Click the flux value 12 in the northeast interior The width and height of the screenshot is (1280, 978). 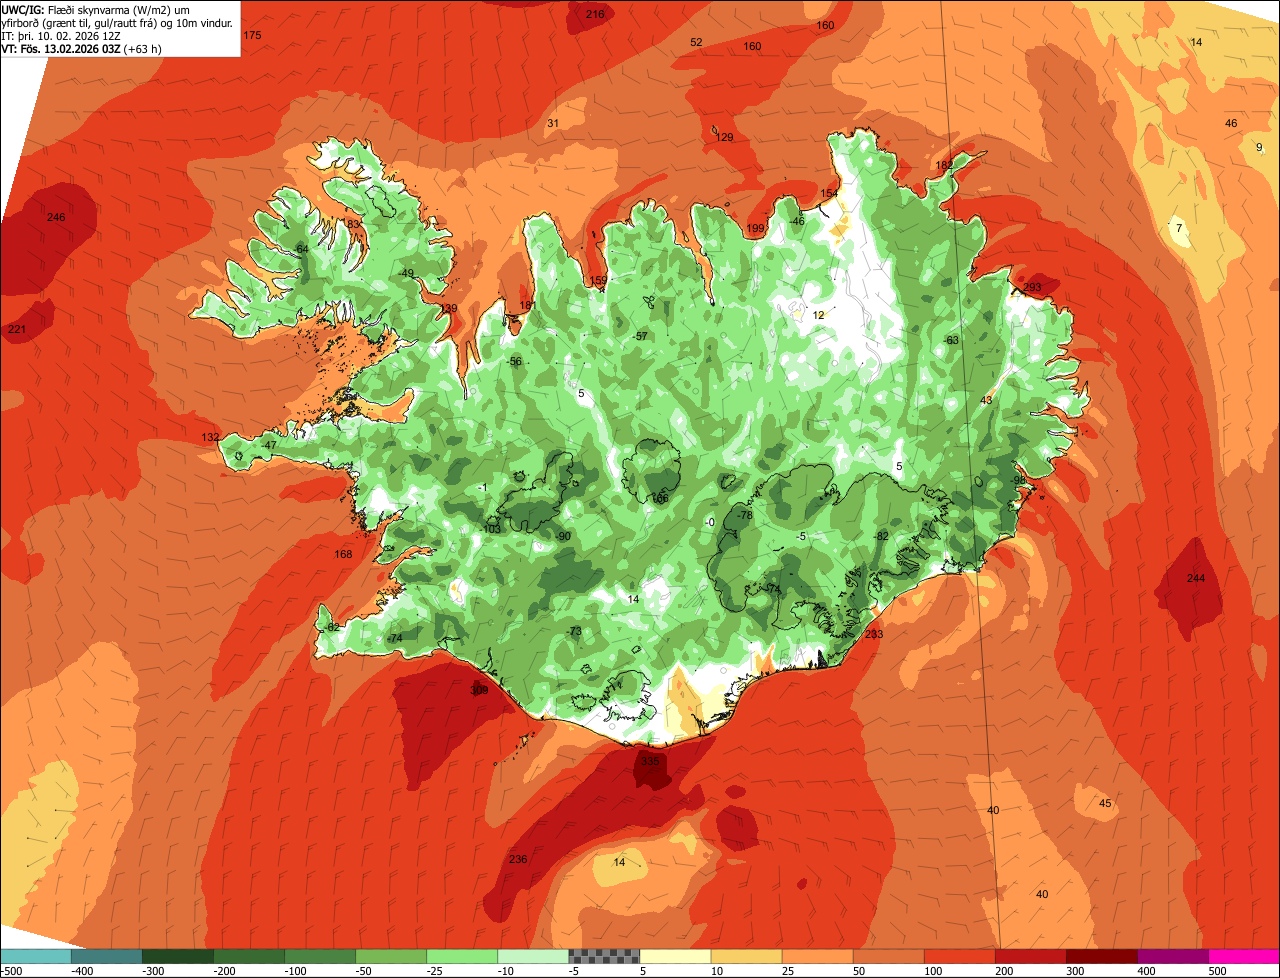tap(818, 315)
